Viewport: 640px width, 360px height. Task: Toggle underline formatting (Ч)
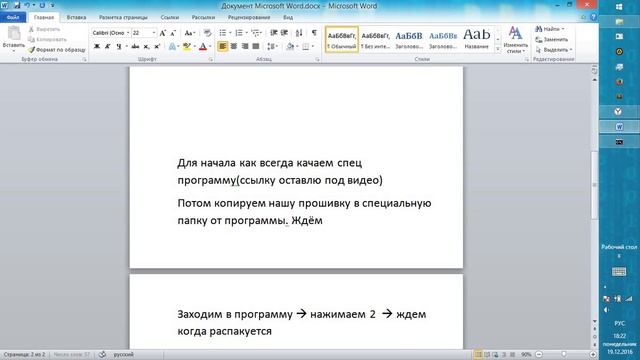118,47
